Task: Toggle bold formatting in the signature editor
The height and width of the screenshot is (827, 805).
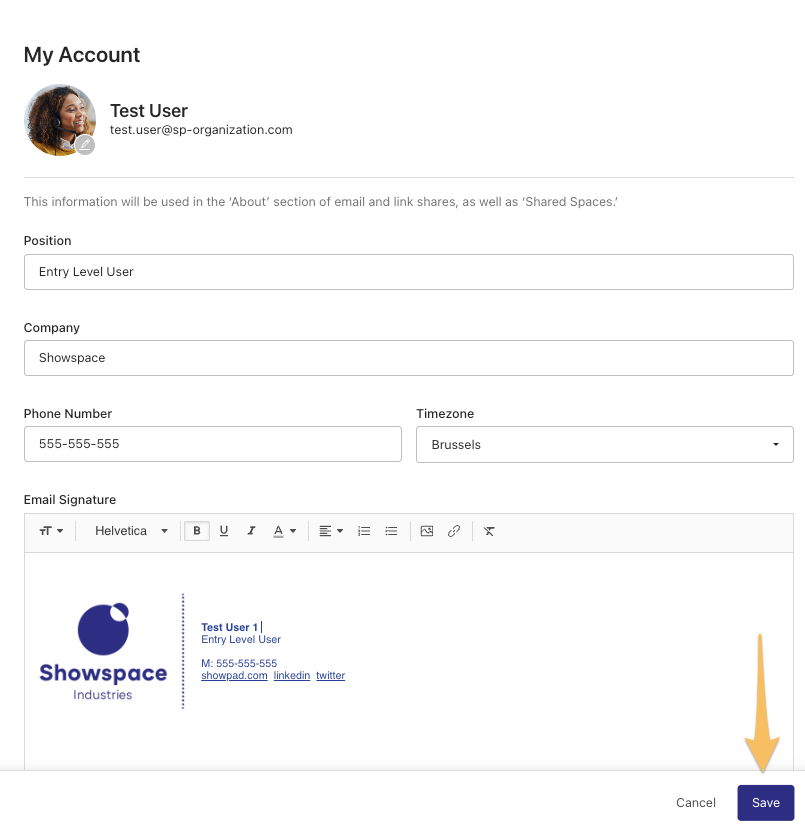Action: coord(197,531)
